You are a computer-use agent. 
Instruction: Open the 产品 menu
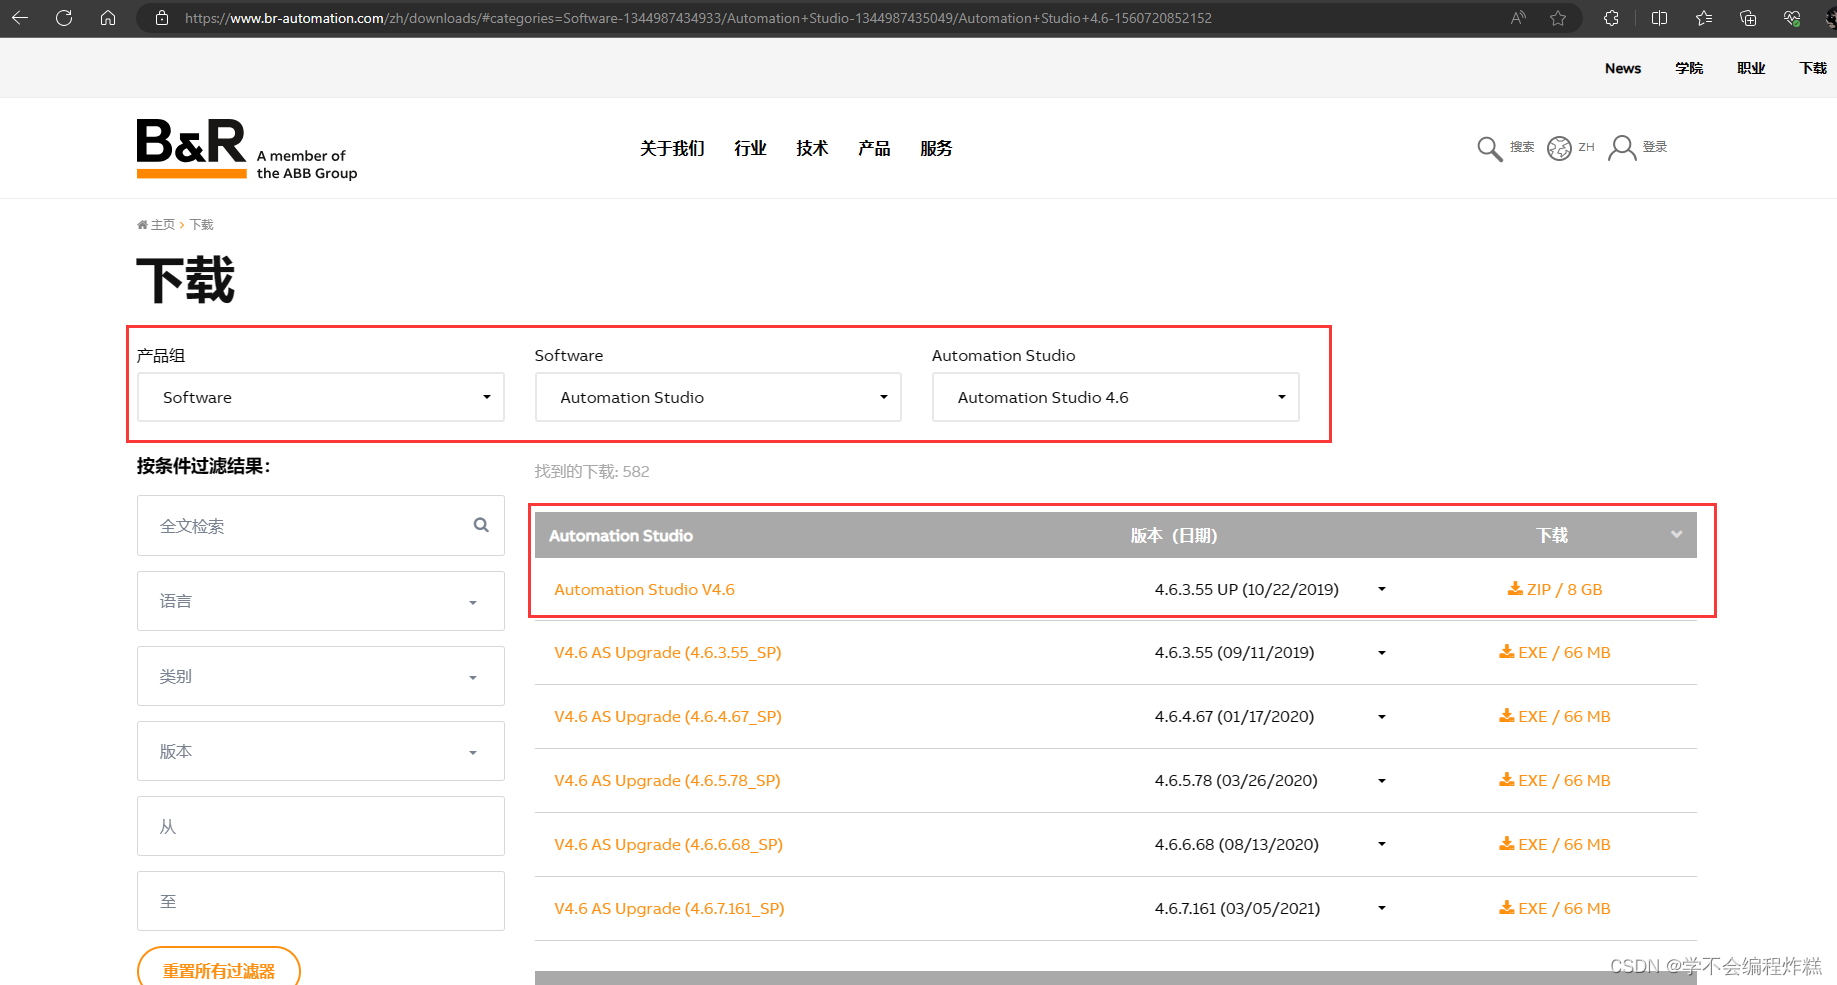(x=874, y=148)
